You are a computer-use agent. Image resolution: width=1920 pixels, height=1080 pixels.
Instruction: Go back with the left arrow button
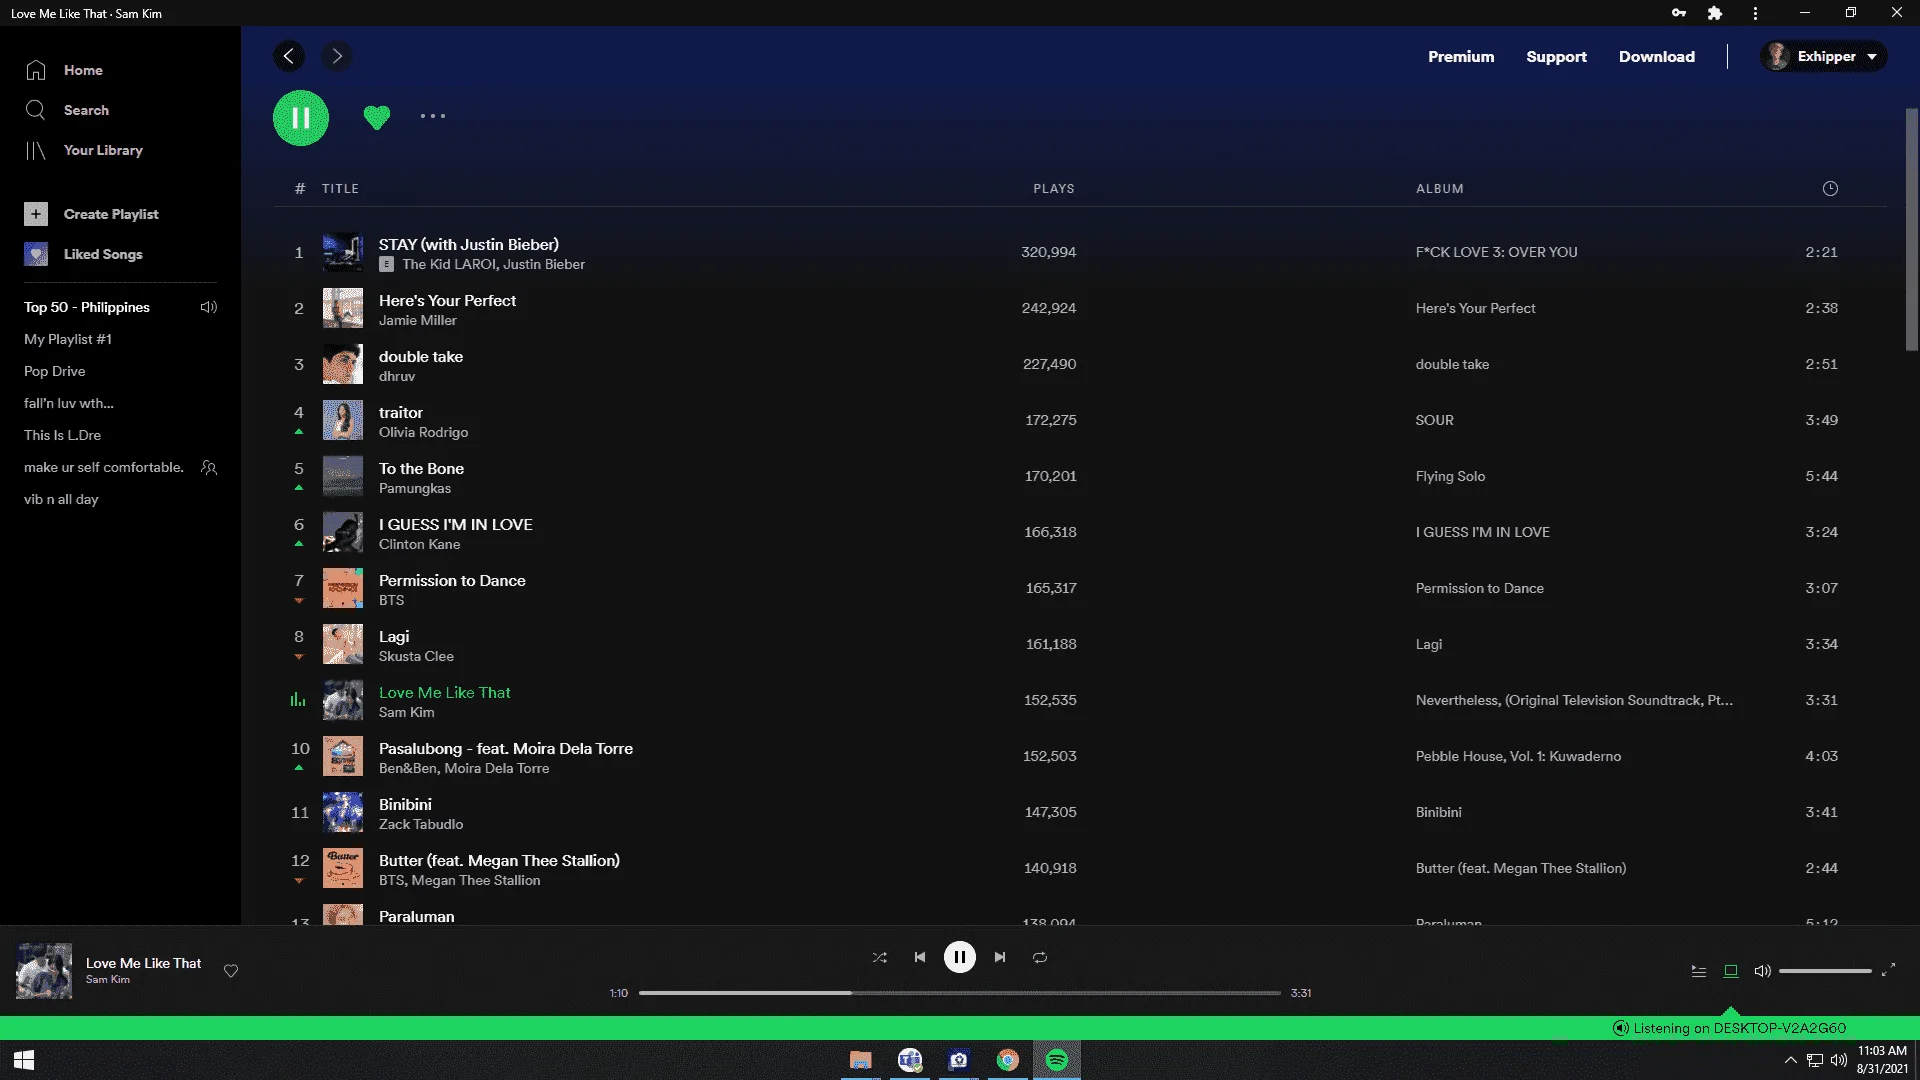pos(289,56)
